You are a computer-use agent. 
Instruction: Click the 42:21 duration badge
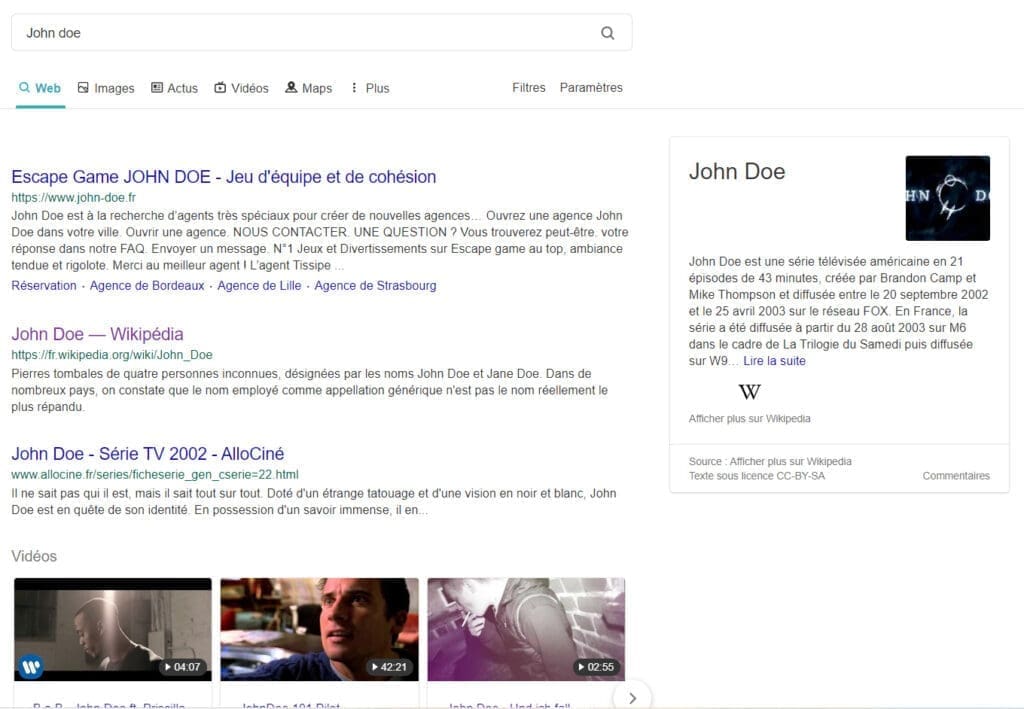pyautogui.click(x=389, y=667)
